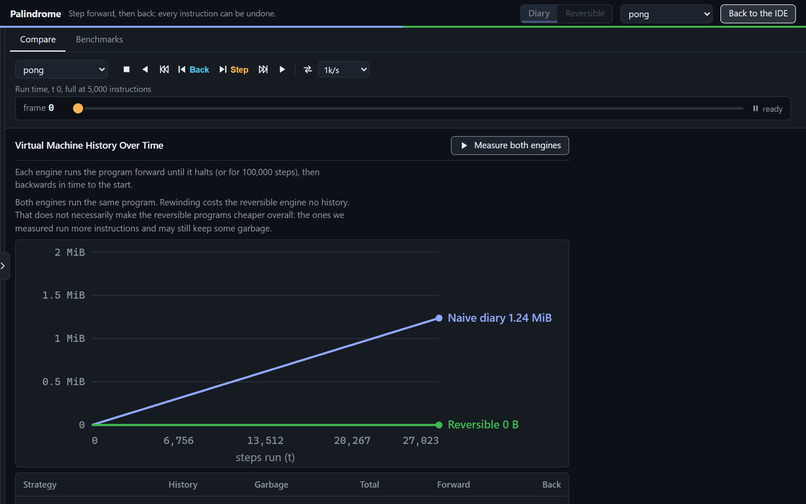
Task: Click the 6,756 x-axis label
Action: (178, 441)
